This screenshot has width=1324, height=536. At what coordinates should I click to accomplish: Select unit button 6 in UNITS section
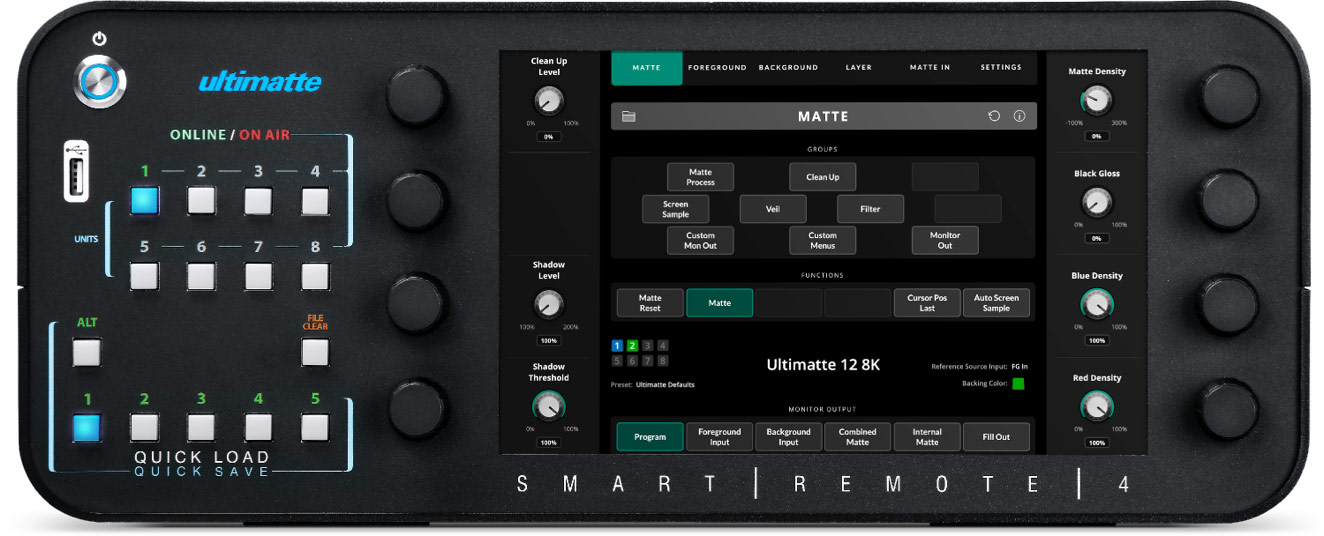(x=201, y=275)
